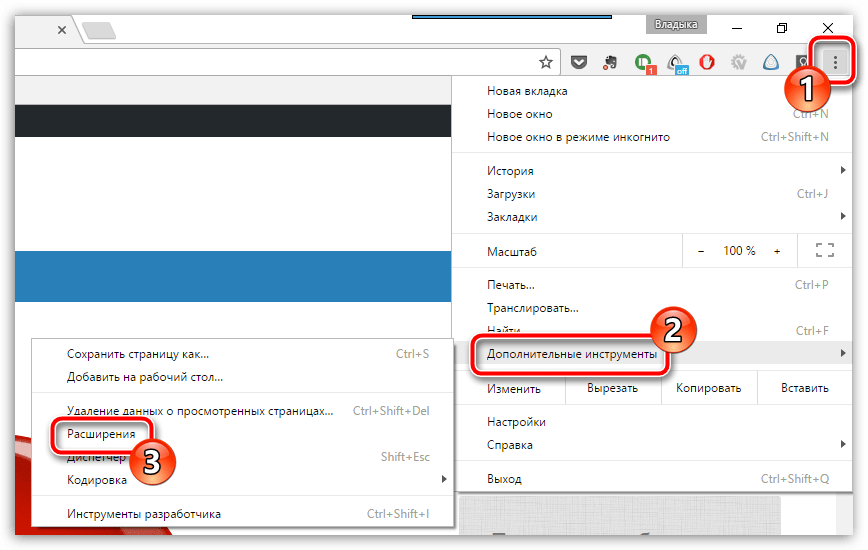Open the Adblock red hand icon
The height and width of the screenshot is (550, 868).
pos(707,62)
